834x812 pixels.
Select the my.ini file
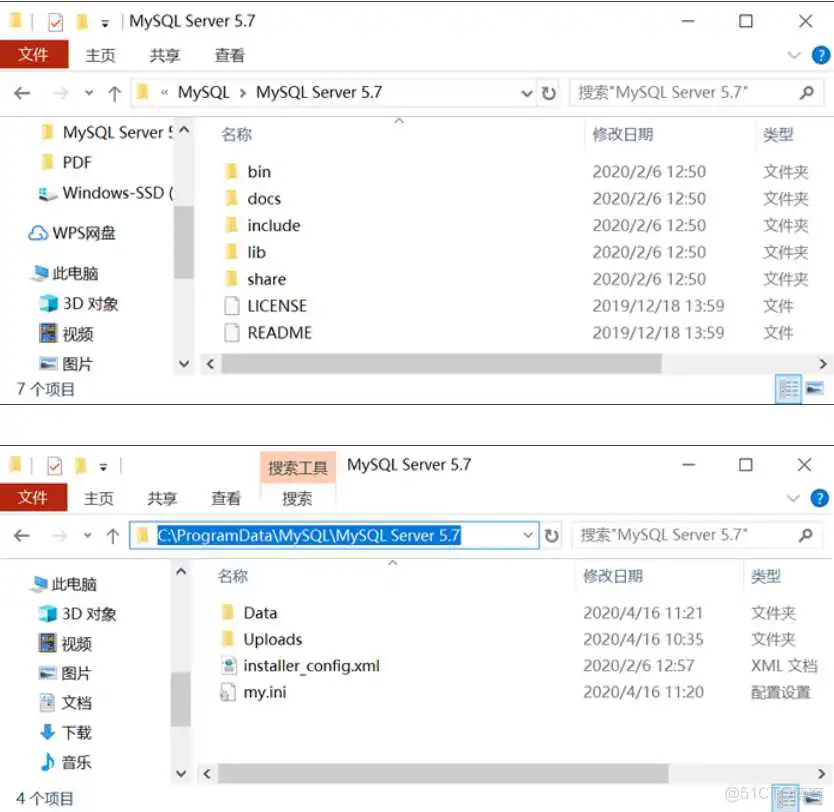pos(264,692)
